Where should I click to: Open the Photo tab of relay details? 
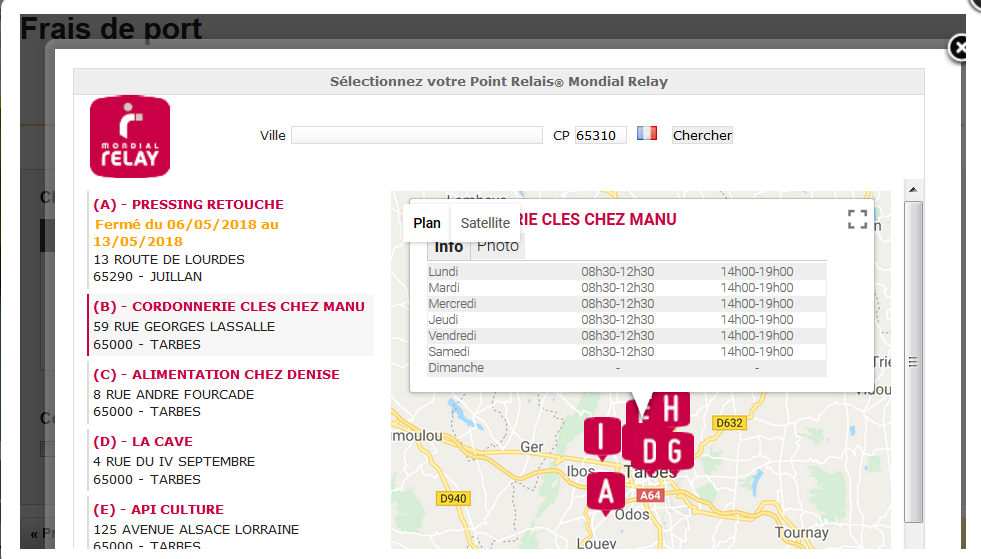pyautogui.click(x=498, y=246)
